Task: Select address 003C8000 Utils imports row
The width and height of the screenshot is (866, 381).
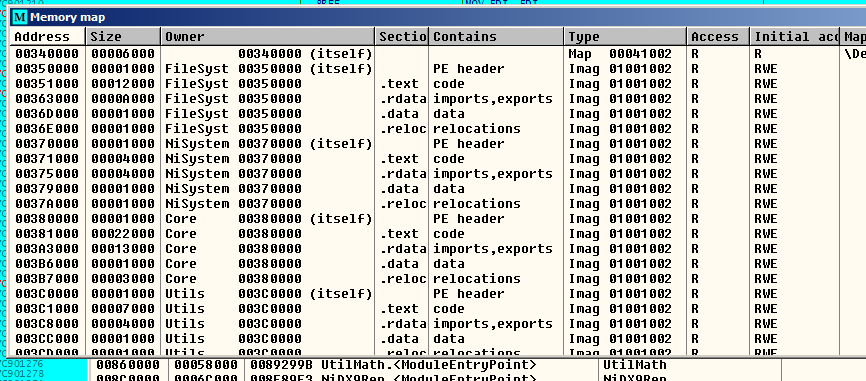Action: coord(438,323)
